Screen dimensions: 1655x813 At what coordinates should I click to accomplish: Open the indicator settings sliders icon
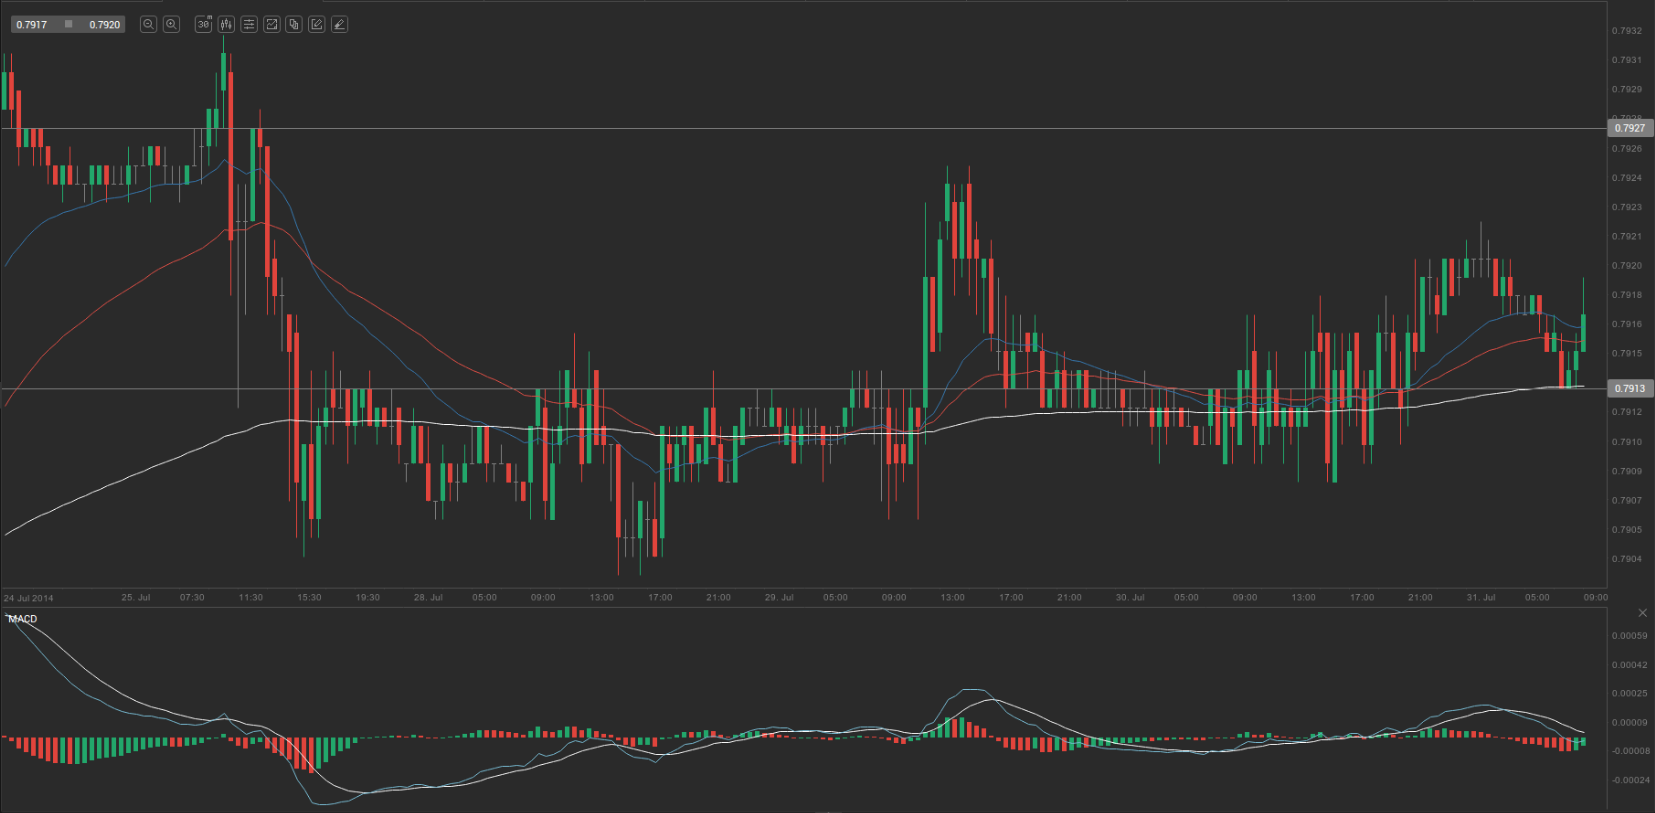249,24
